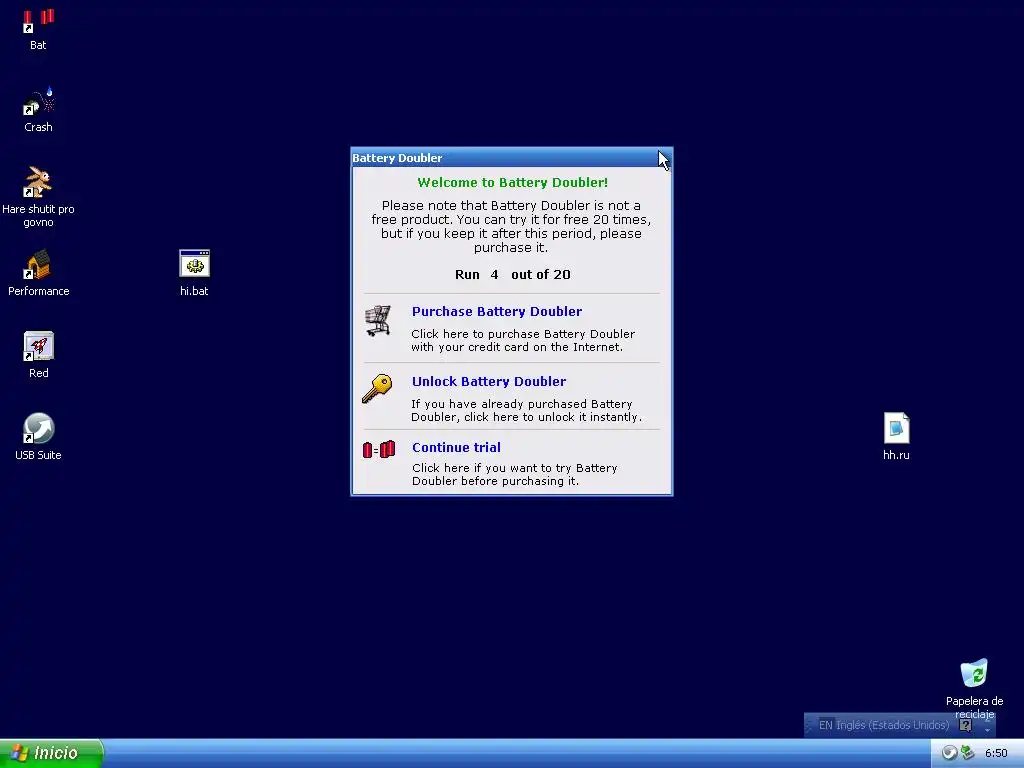Open the Purchase Battery Doubler link
Image resolution: width=1024 pixels, height=768 pixels.
(496, 312)
